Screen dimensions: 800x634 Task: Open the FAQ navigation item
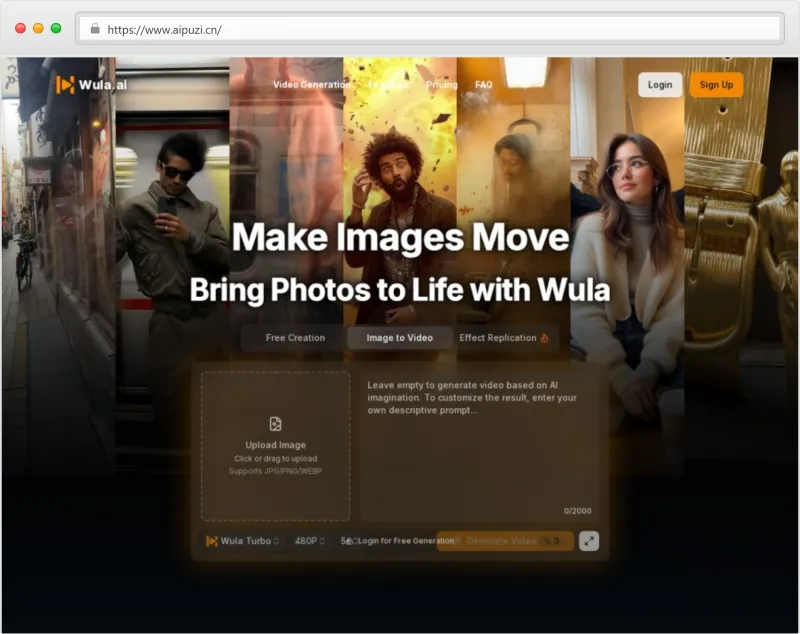tap(484, 85)
